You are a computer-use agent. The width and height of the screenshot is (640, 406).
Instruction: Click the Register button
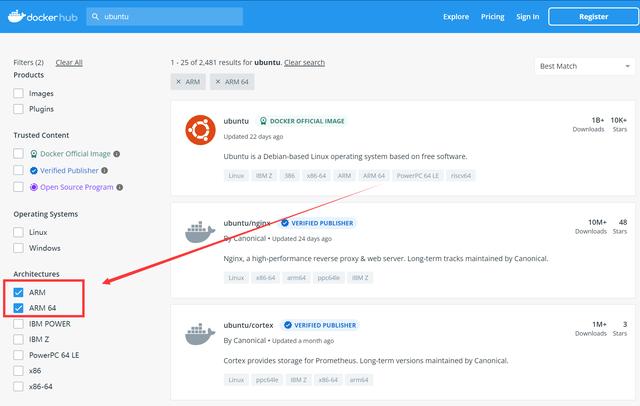click(593, 17)
